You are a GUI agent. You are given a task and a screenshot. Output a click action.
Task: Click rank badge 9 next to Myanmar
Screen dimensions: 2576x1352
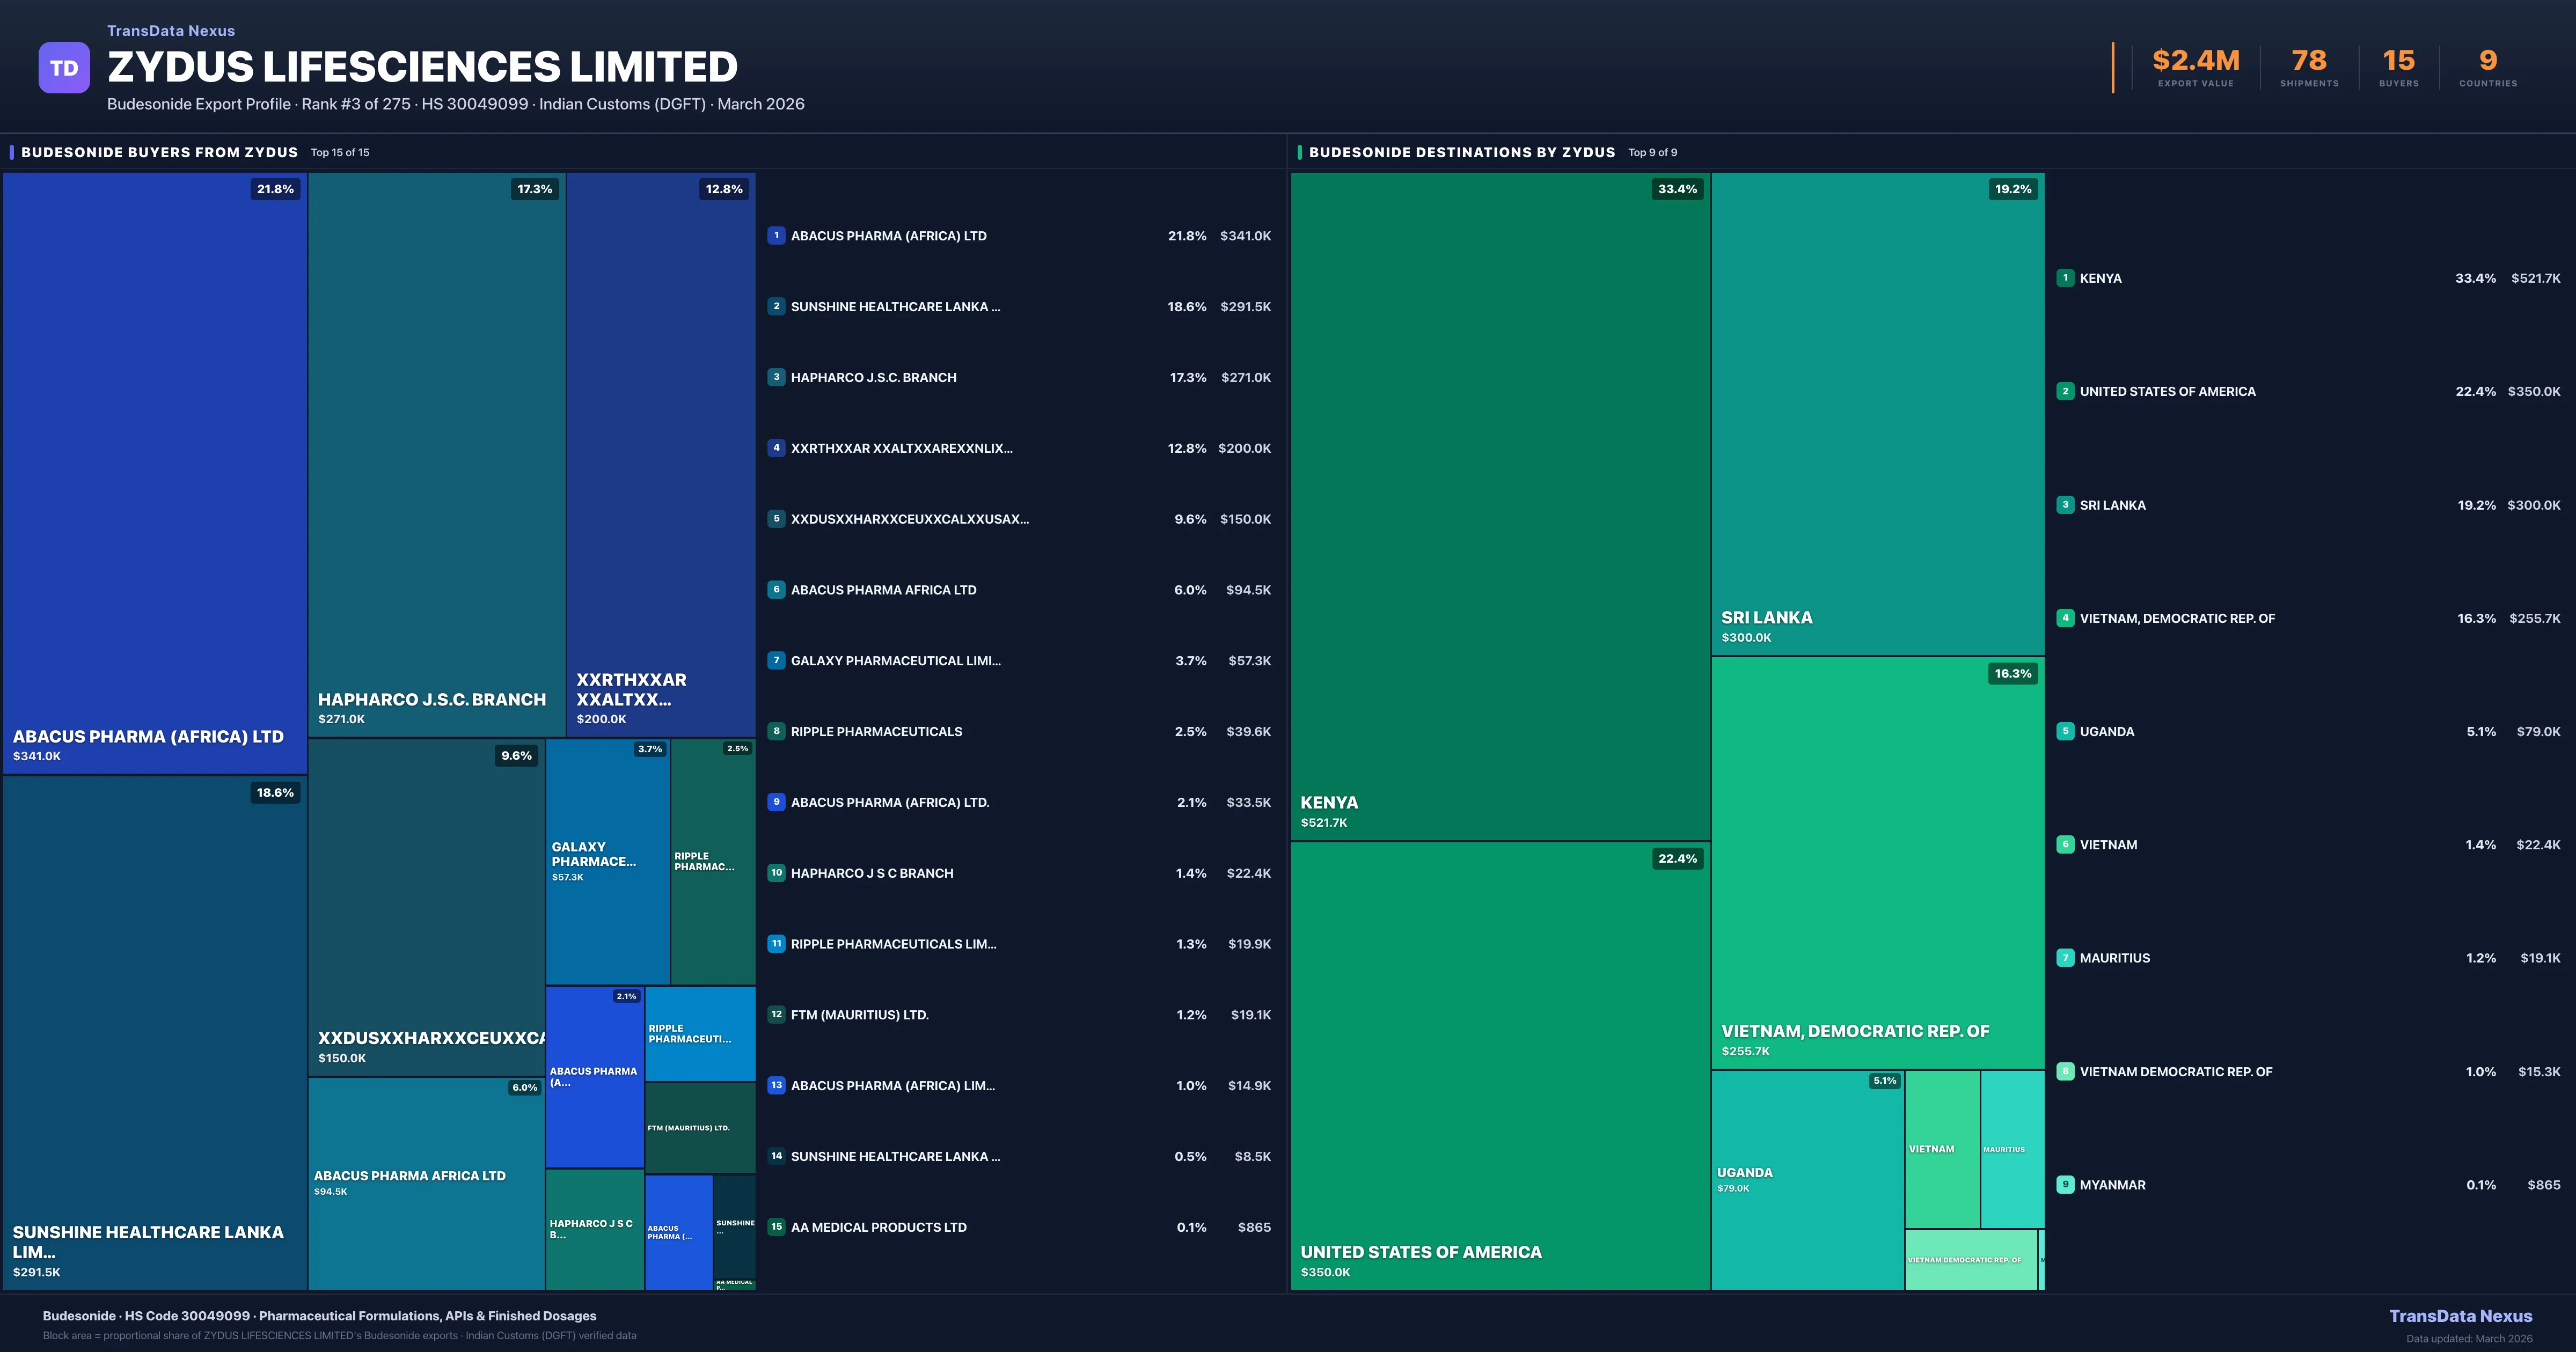pyautogui.click(x=2065, y=1184)
